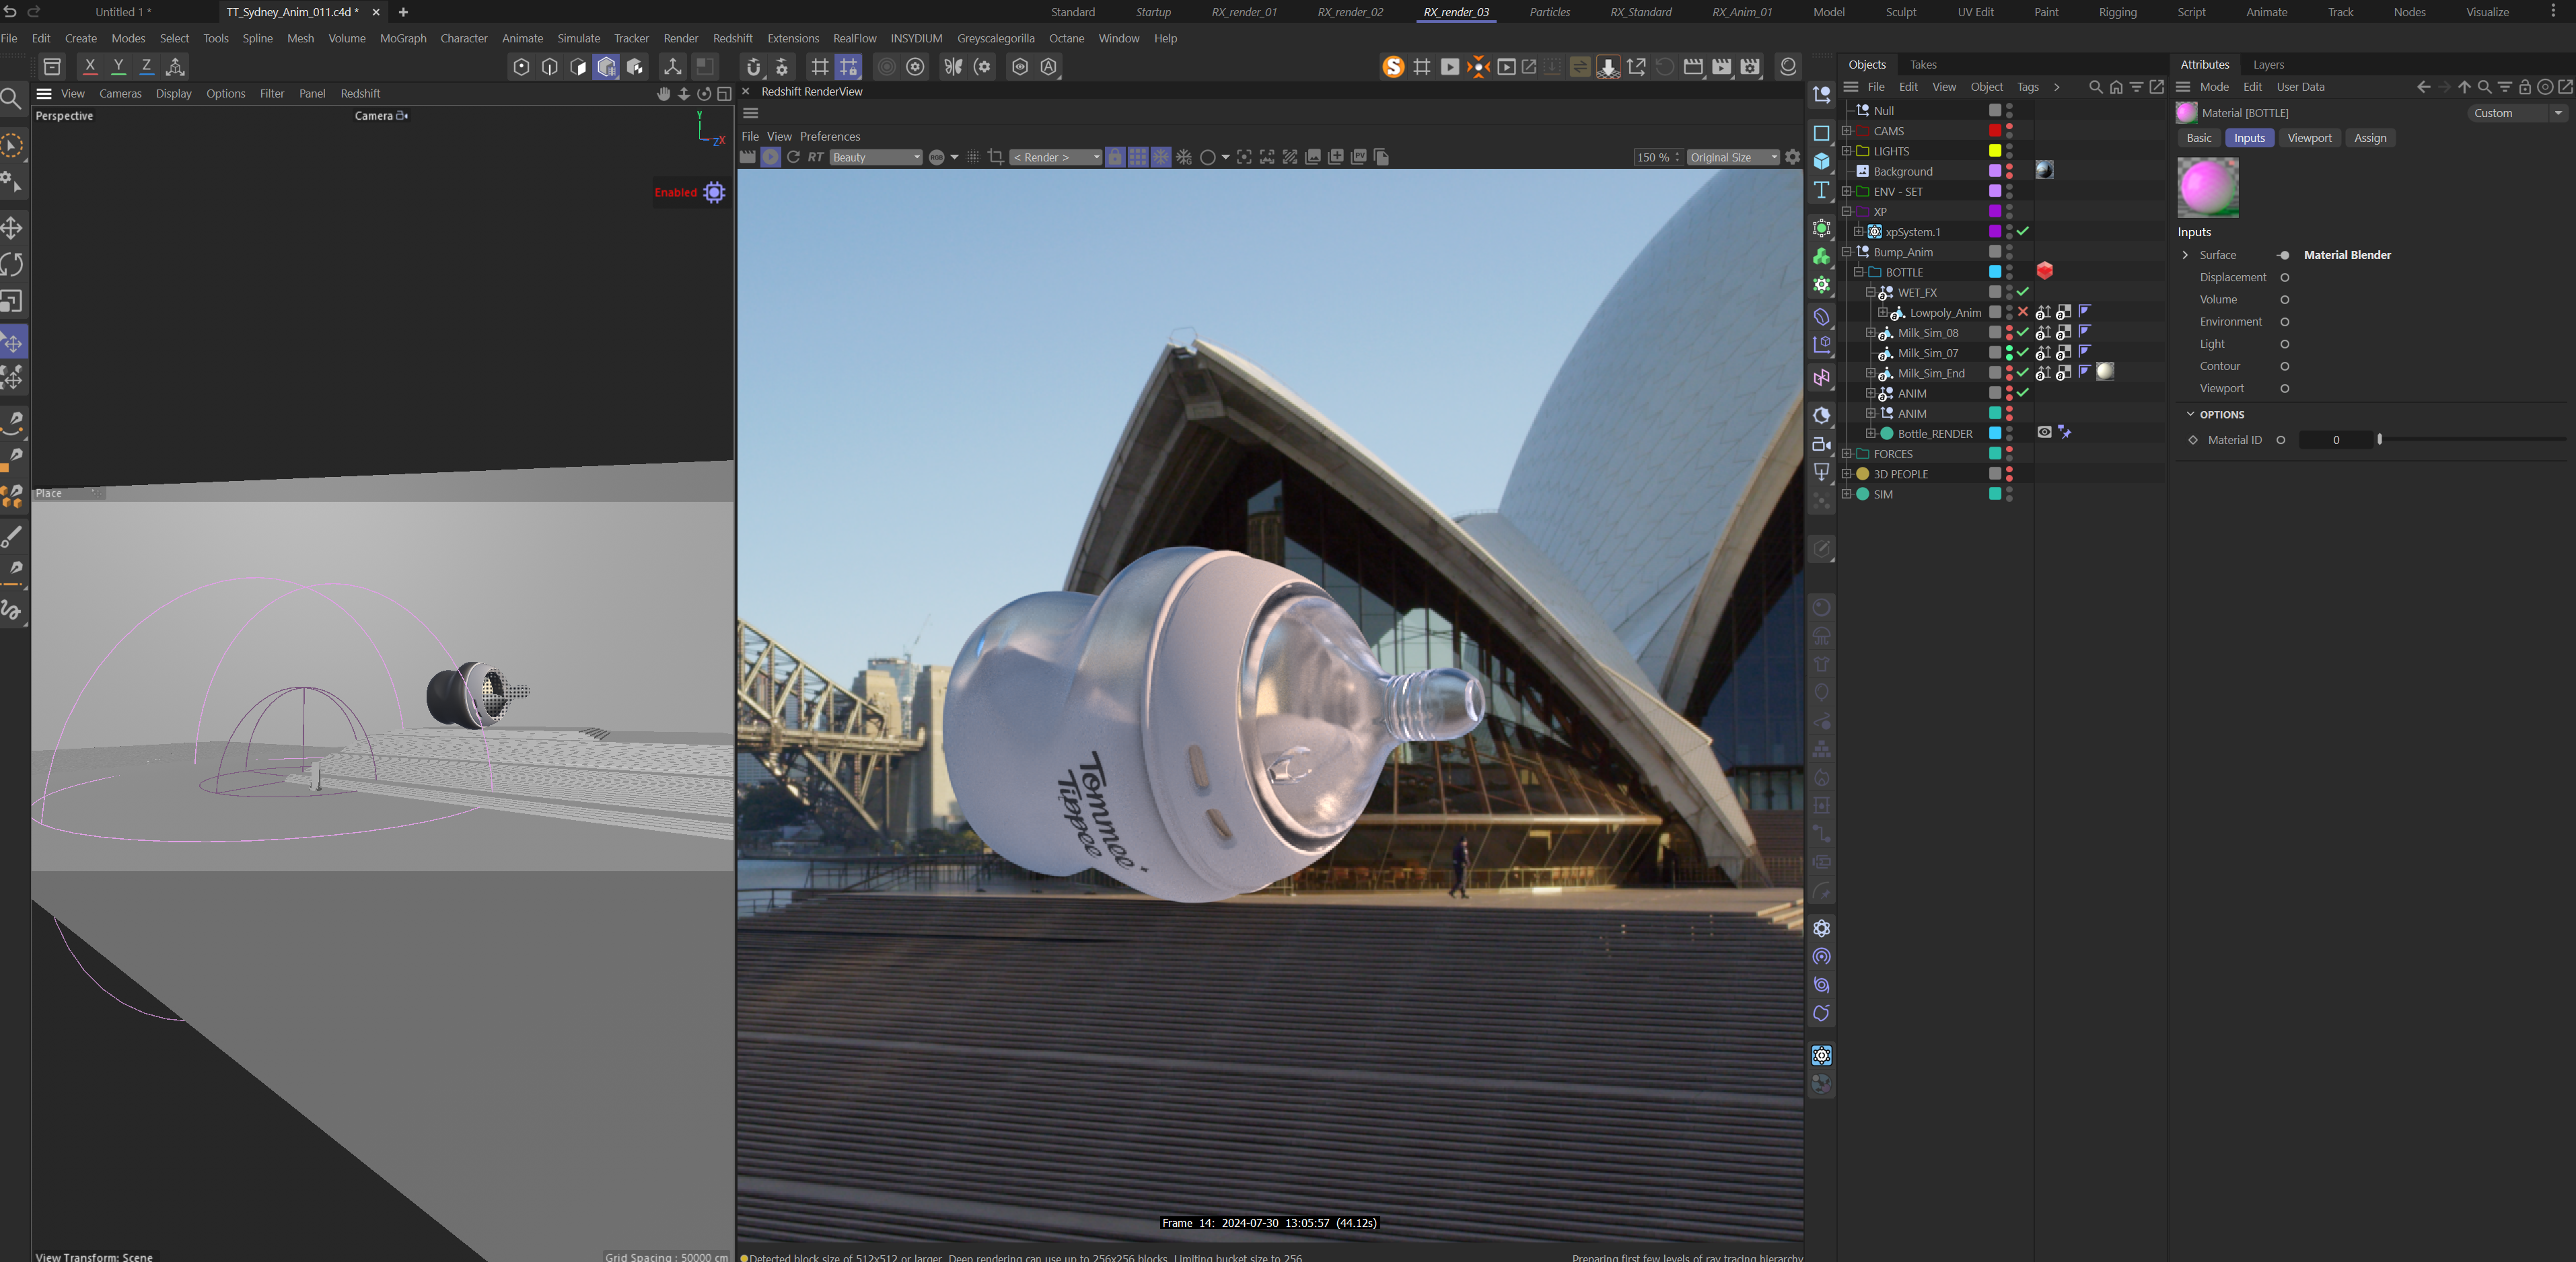Click the refresh icon in Redshift RenderView
The image size is (2576, 1262).
tap(793, 157)
